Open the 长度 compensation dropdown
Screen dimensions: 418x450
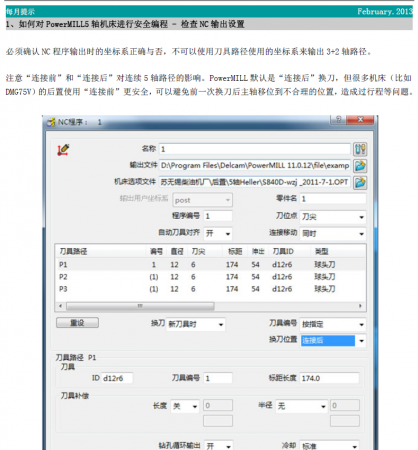click(x=185, y=406)
